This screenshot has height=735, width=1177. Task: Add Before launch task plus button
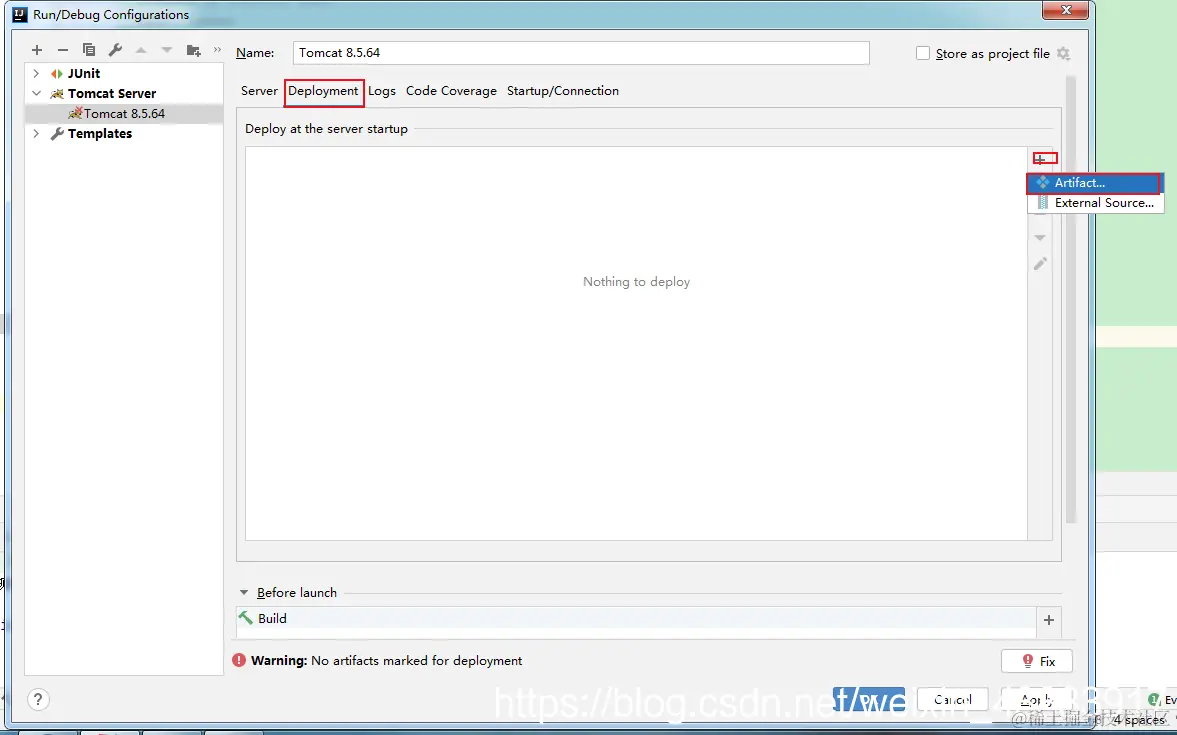1049,619
